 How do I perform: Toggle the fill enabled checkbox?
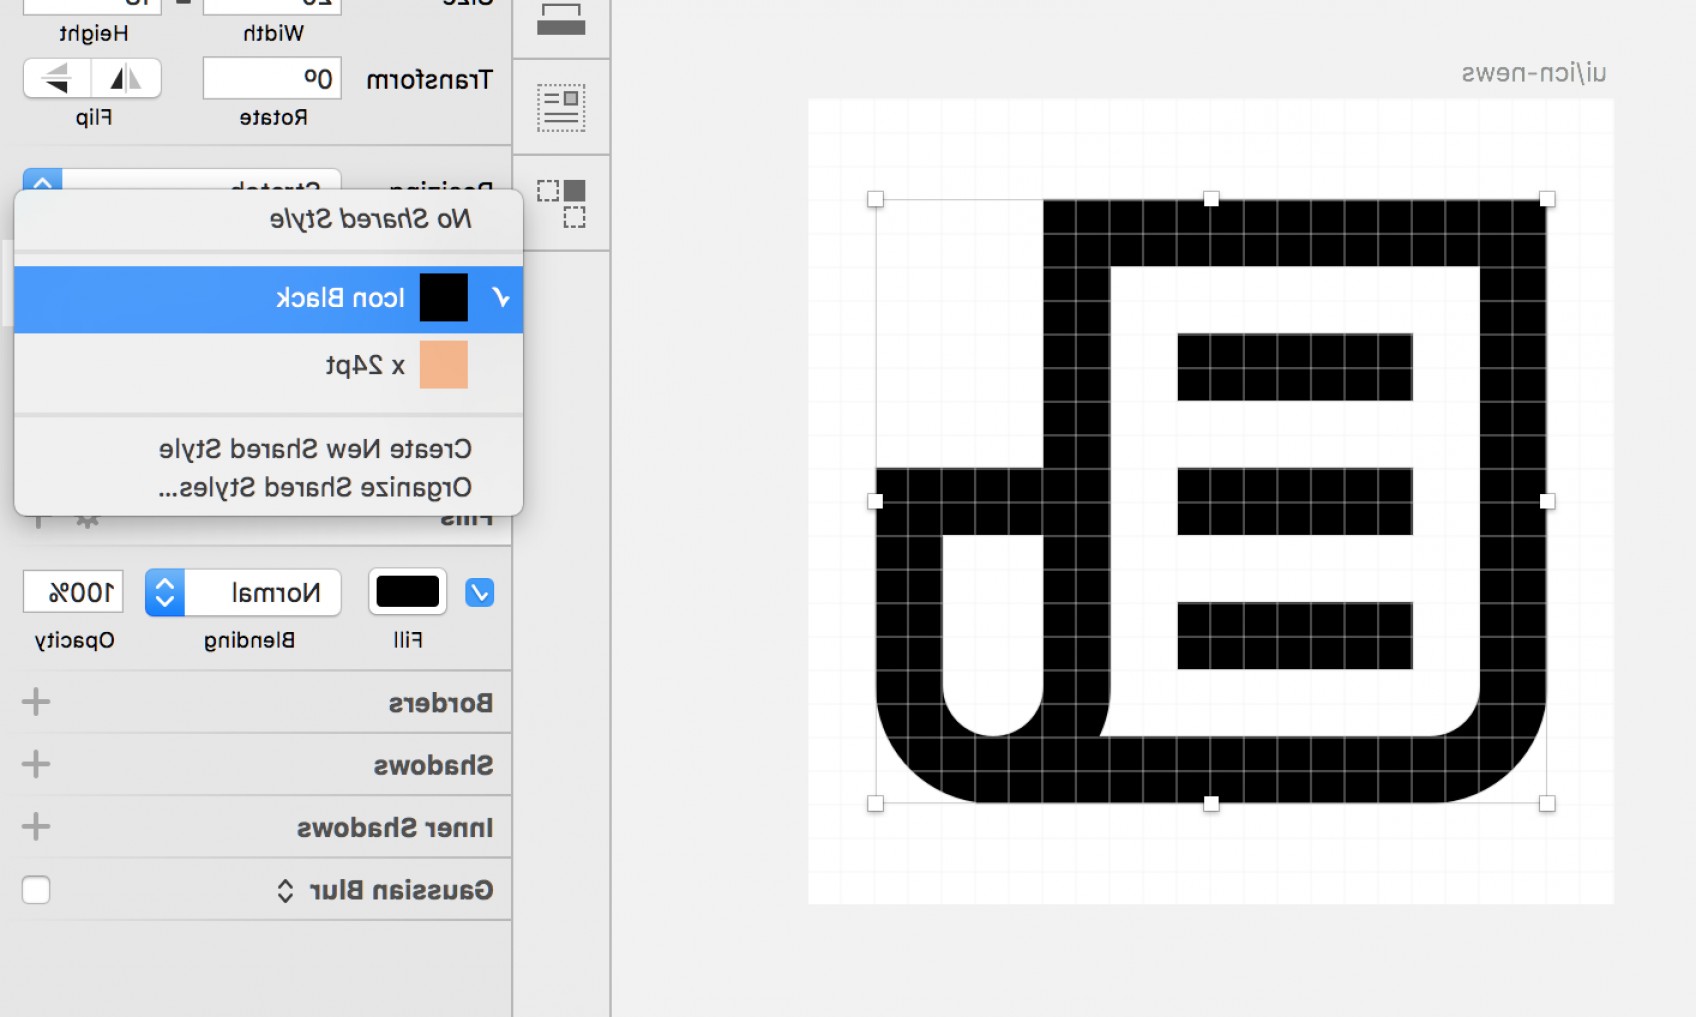click(479, 592)
